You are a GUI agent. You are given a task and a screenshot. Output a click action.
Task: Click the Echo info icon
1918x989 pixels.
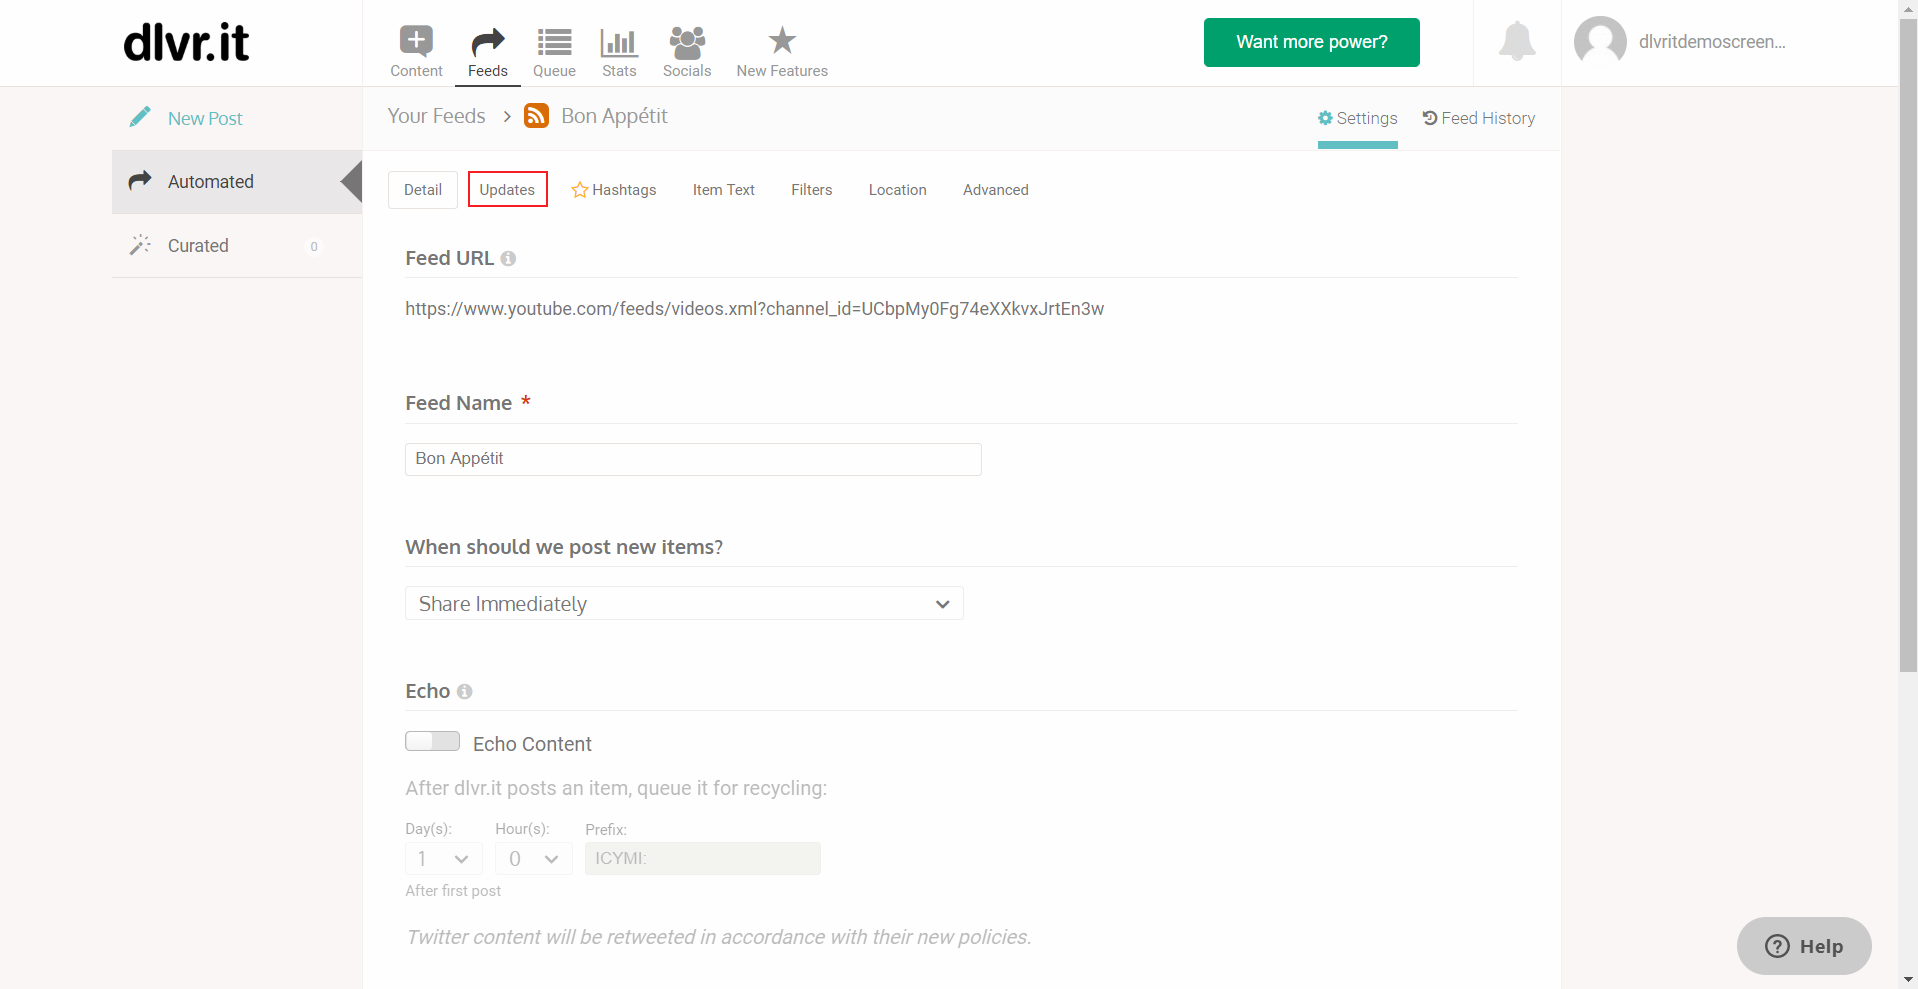(x=464, y=691)
